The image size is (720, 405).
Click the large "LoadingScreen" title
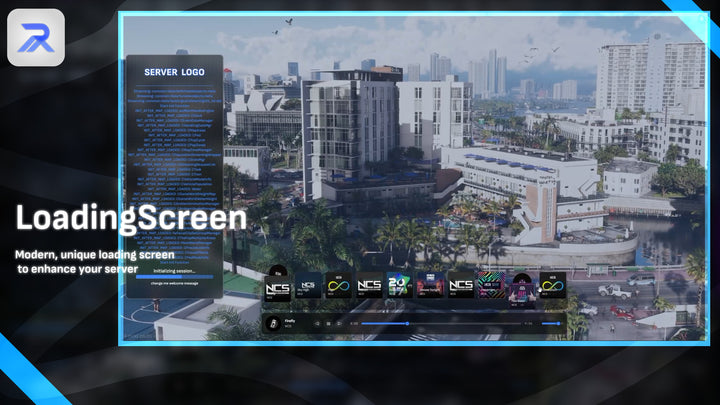[x=131, y=217]
